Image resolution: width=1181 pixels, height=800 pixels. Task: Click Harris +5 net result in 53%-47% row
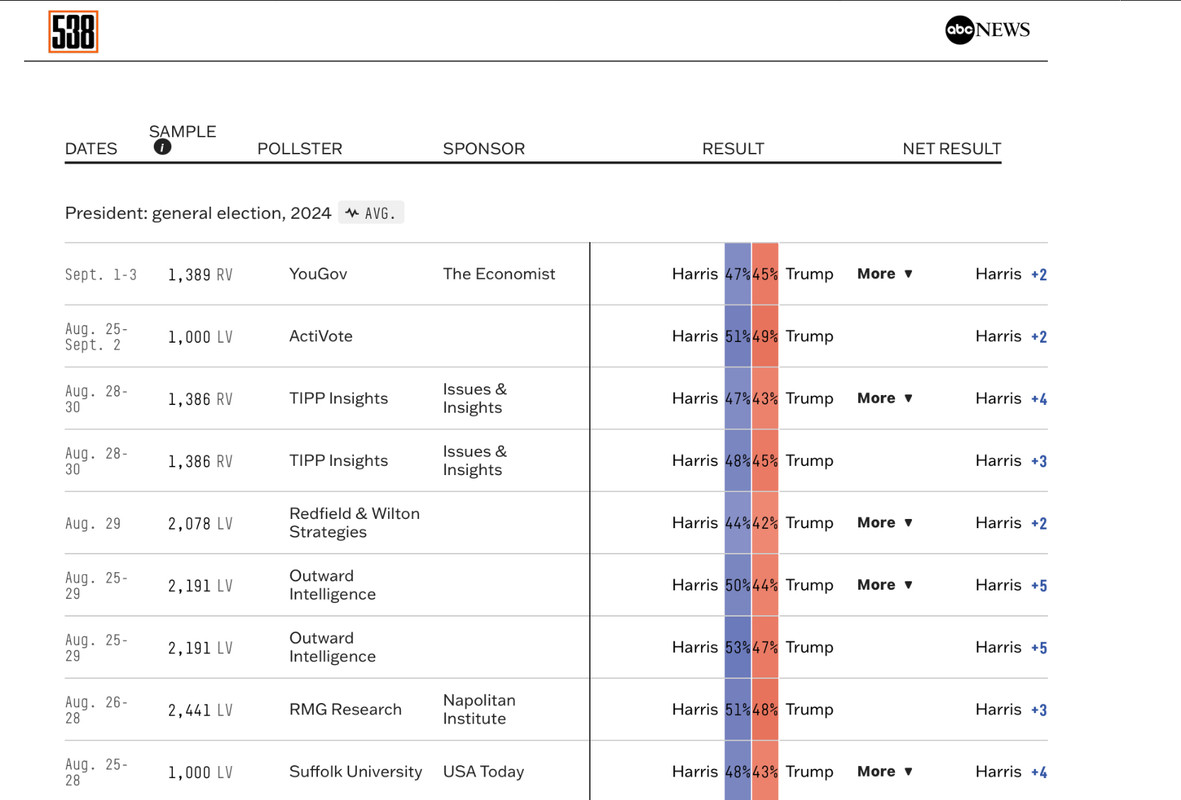[1011, 647]
